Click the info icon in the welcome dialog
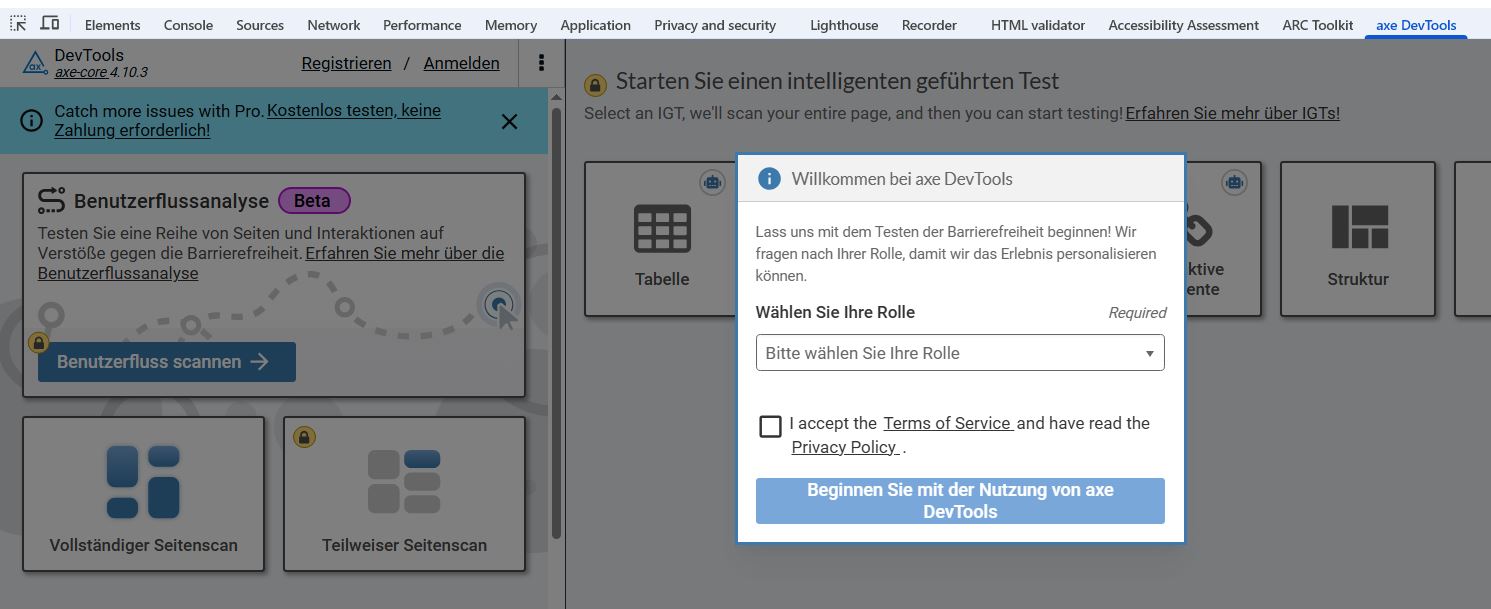 pos(769,179)
